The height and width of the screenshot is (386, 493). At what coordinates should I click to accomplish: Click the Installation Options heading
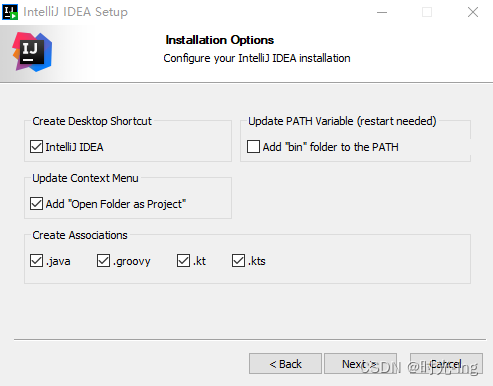(x=220, y=40)
